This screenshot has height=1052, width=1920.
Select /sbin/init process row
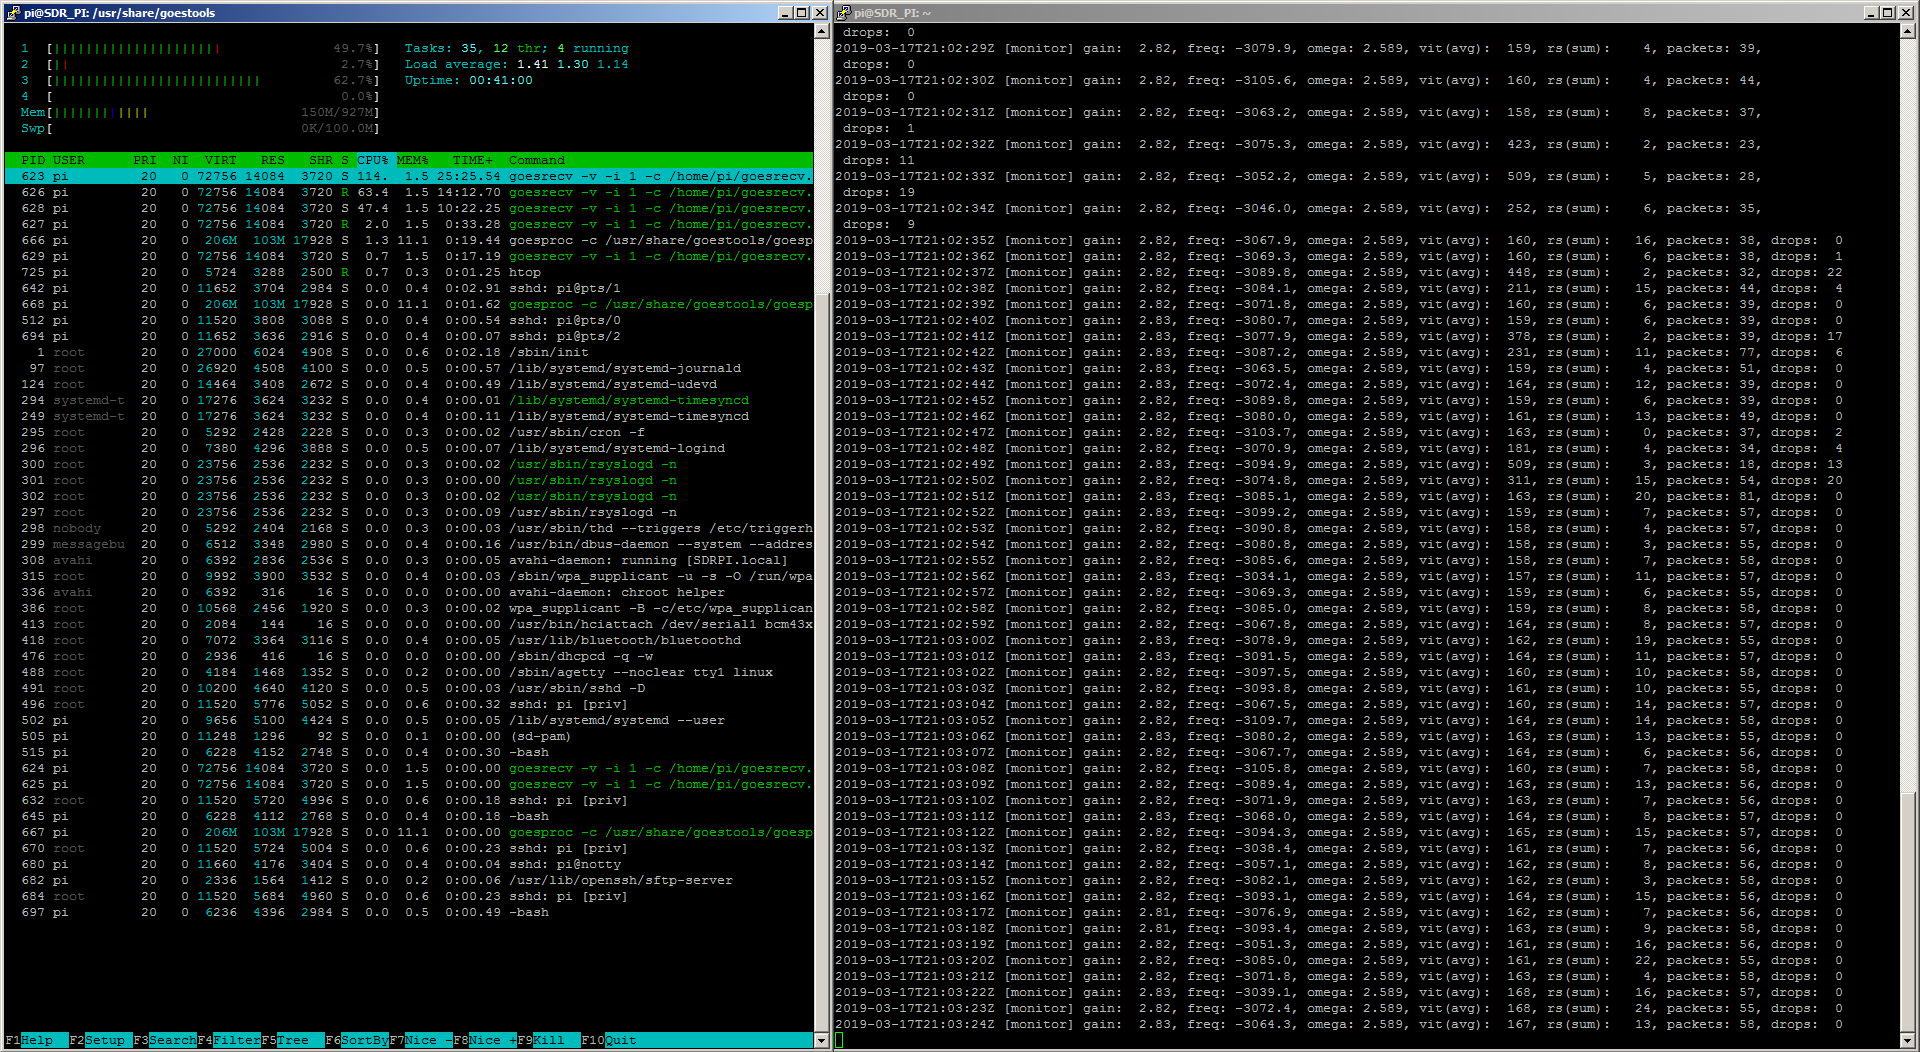(x=409, y=352)
